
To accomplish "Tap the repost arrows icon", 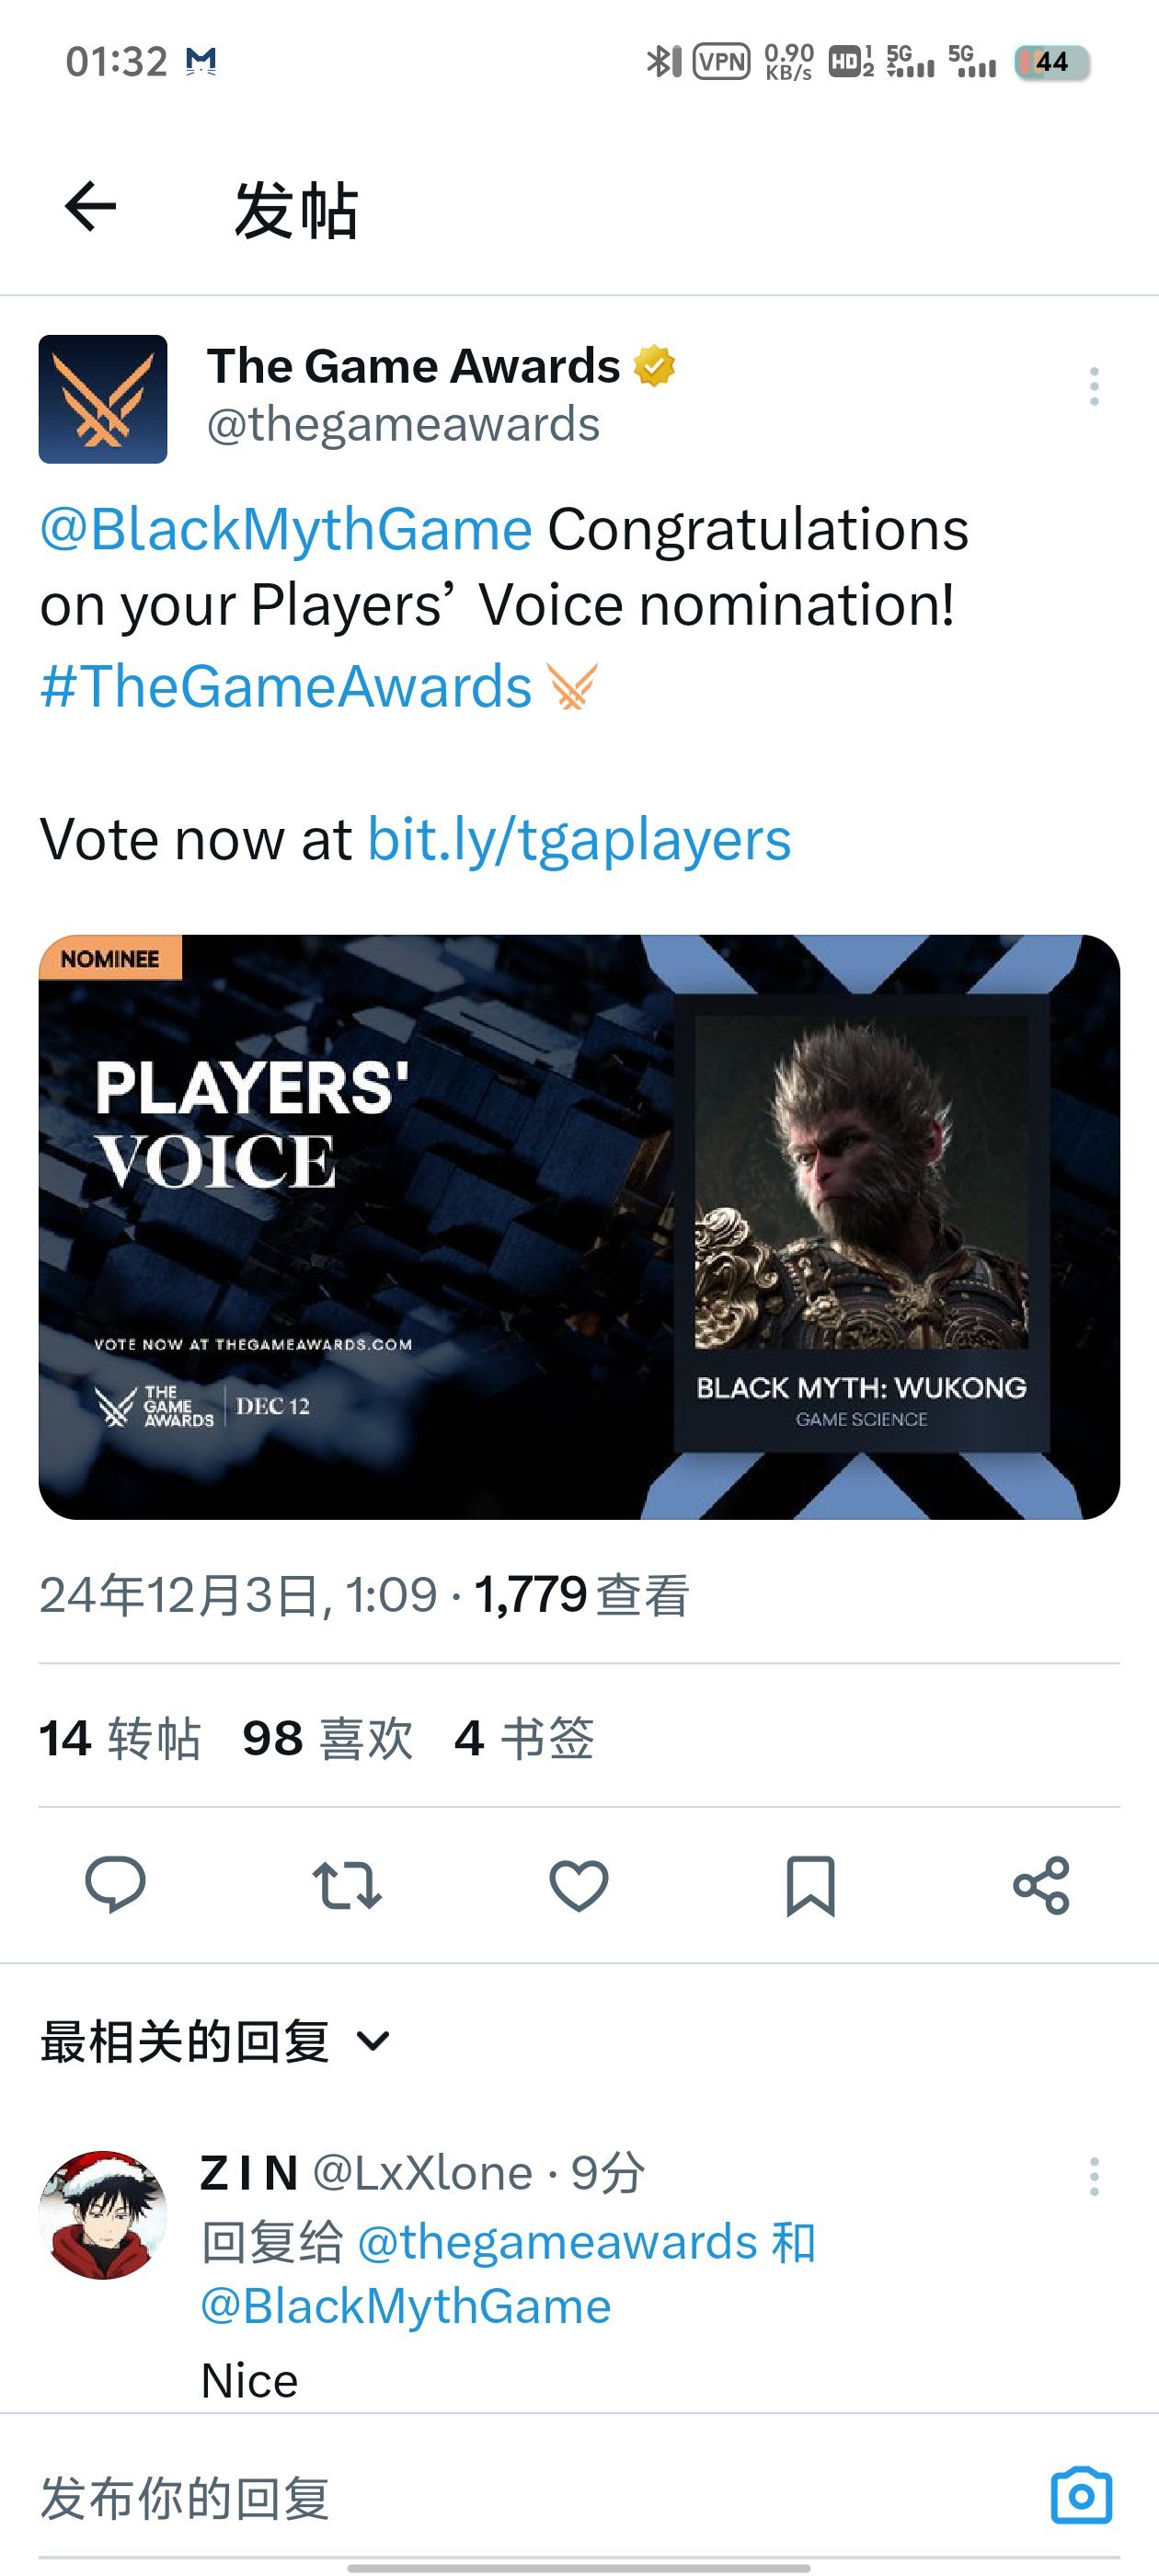I will click(347, 1885).
